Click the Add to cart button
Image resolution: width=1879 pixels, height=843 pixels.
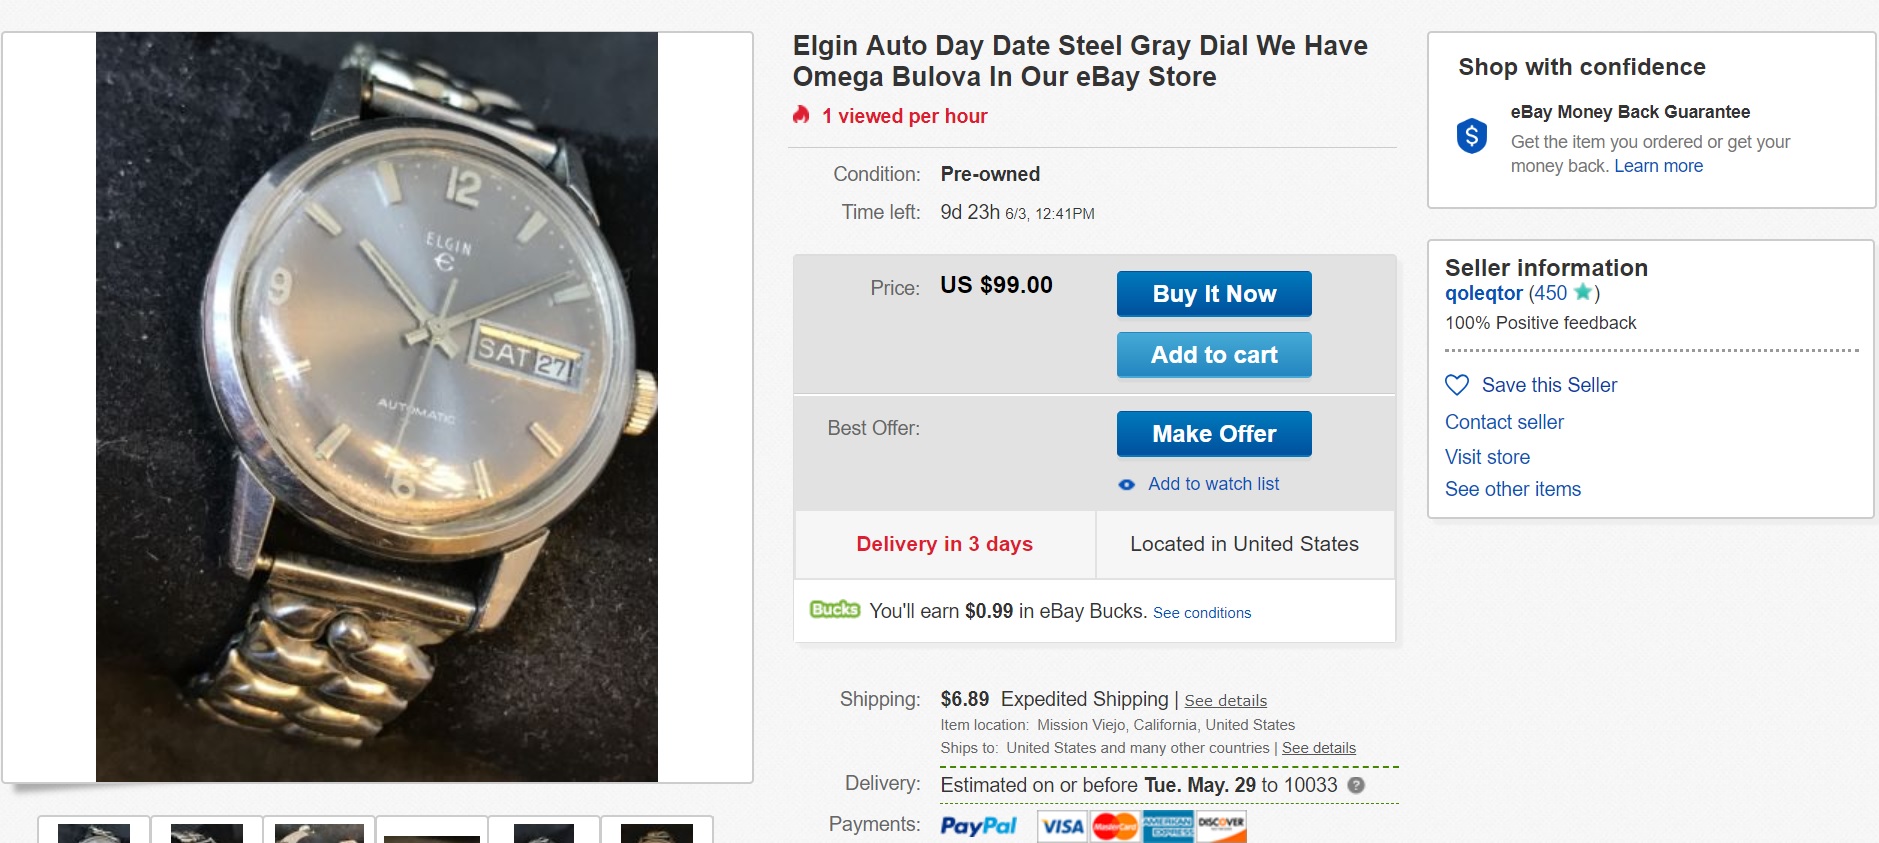pos(1213,355)
